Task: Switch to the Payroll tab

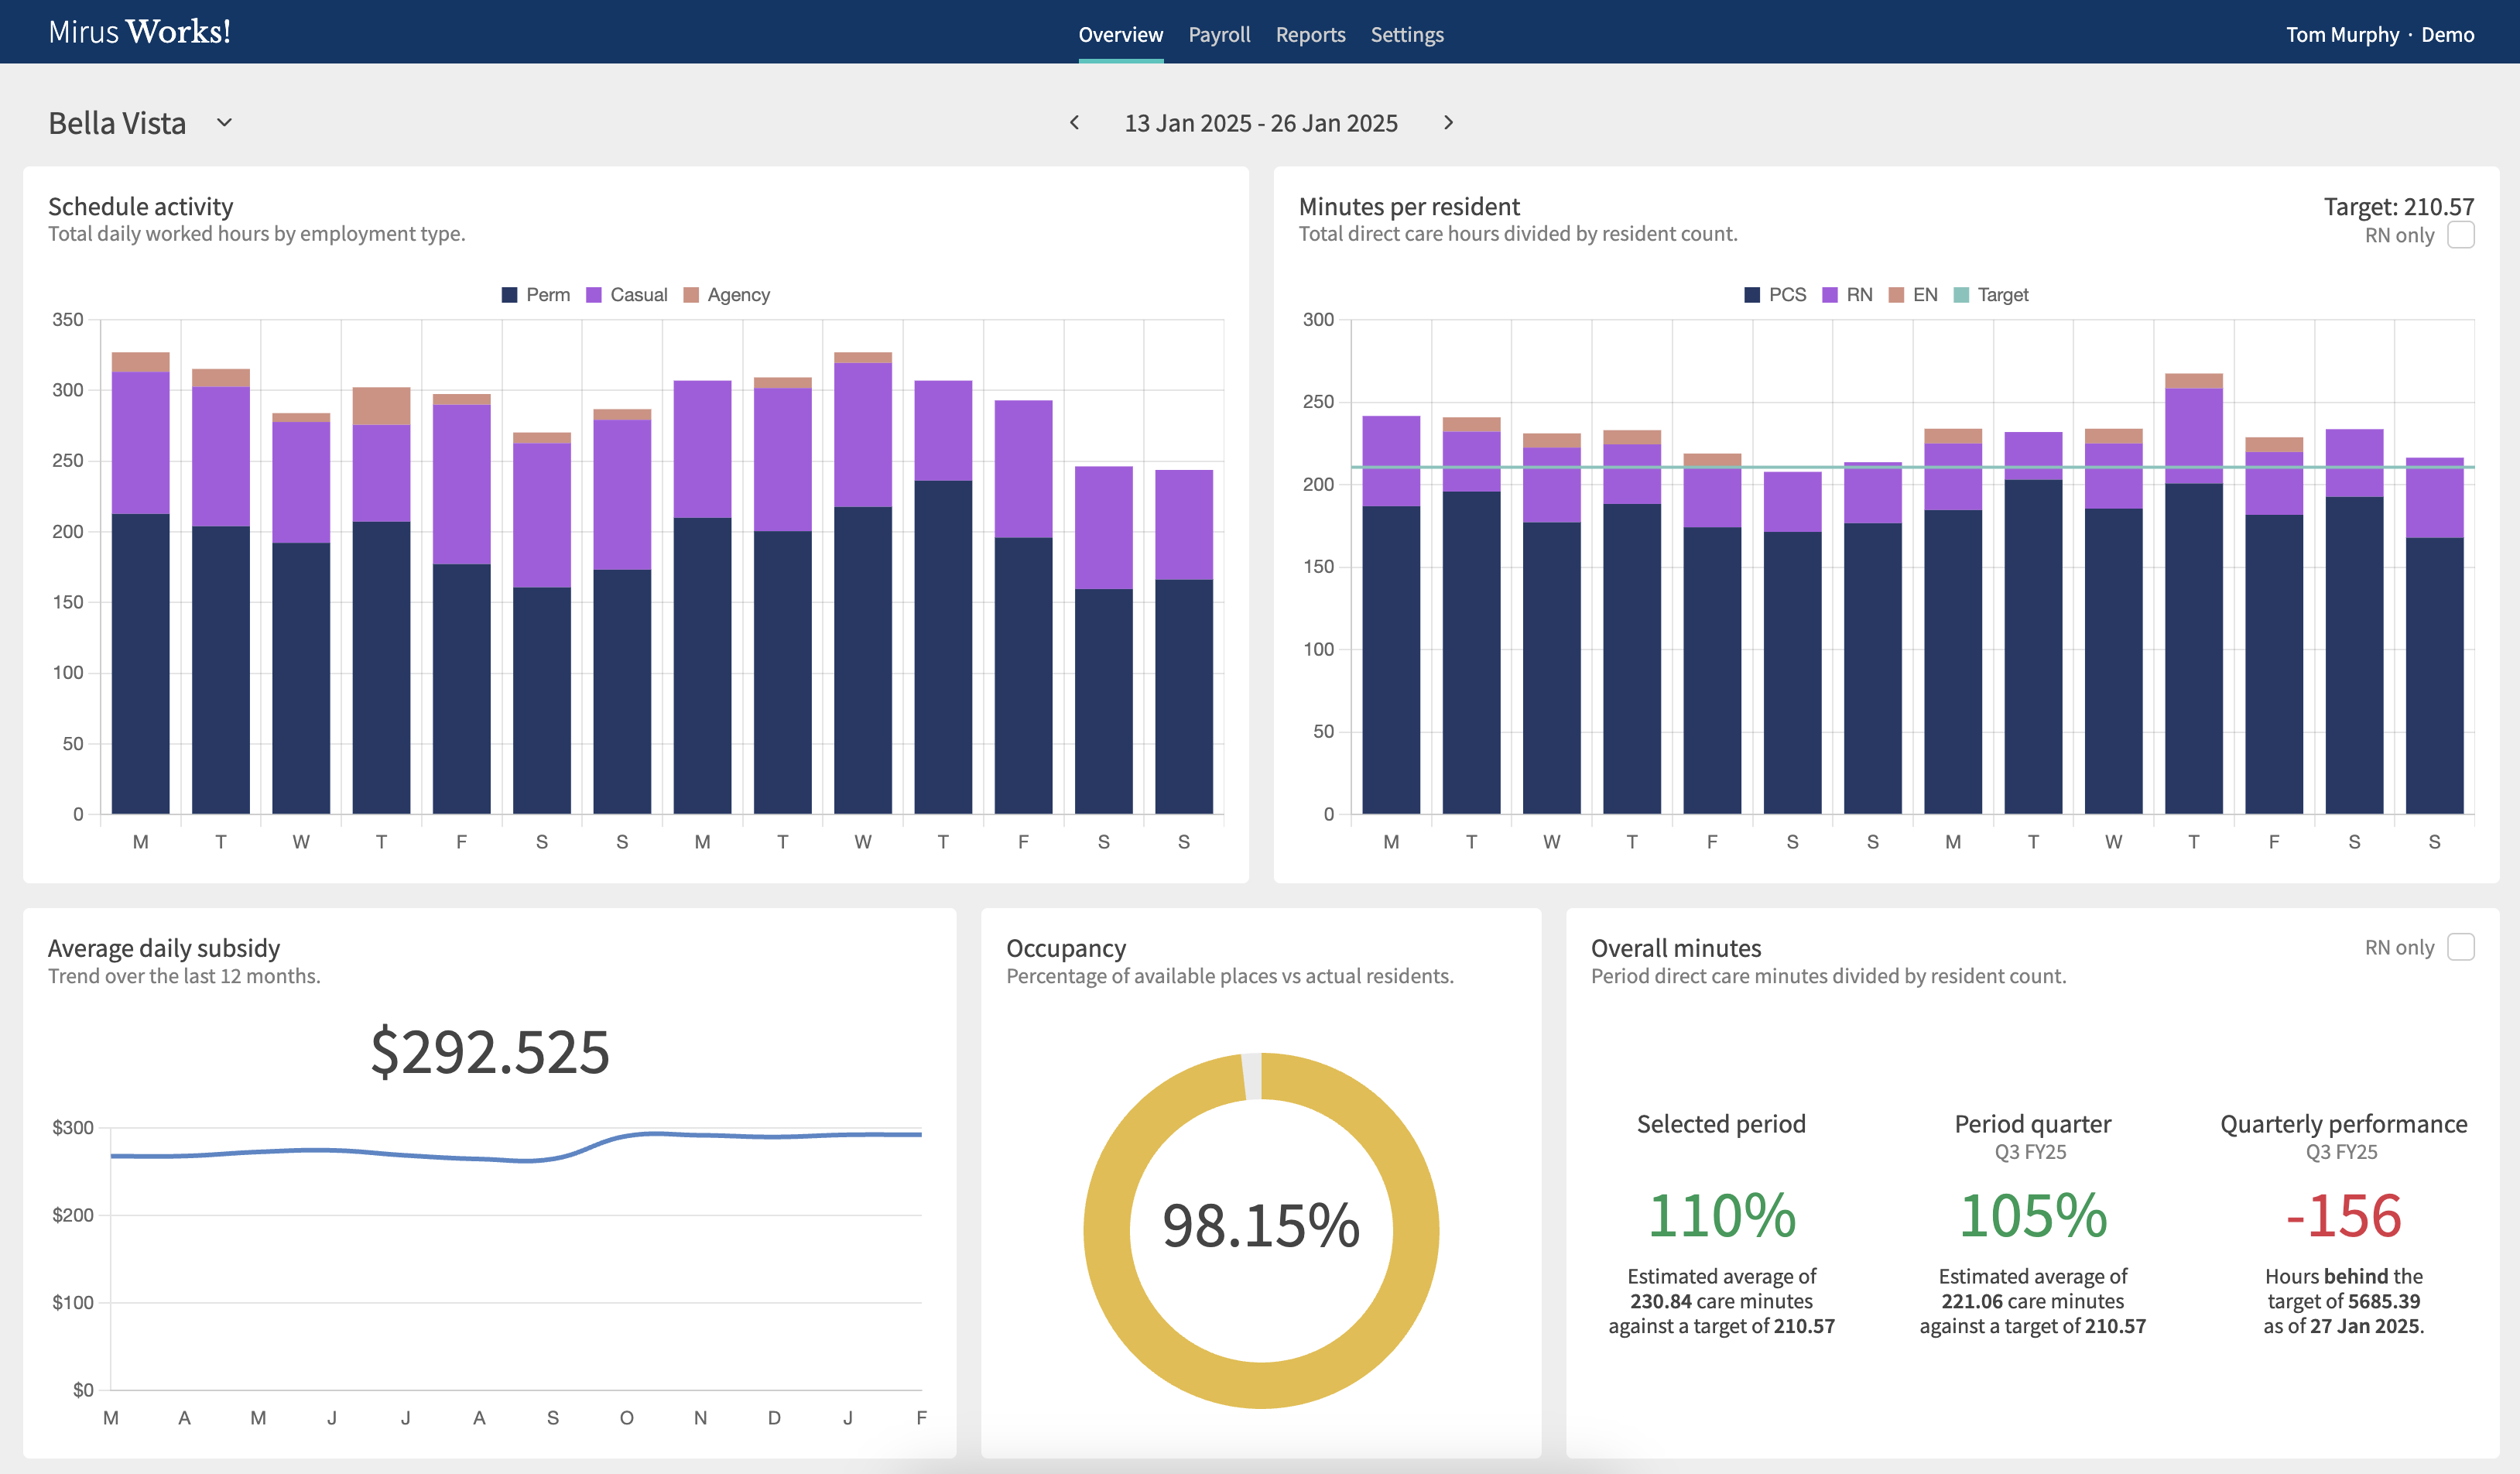Action: coord(1219,34)
